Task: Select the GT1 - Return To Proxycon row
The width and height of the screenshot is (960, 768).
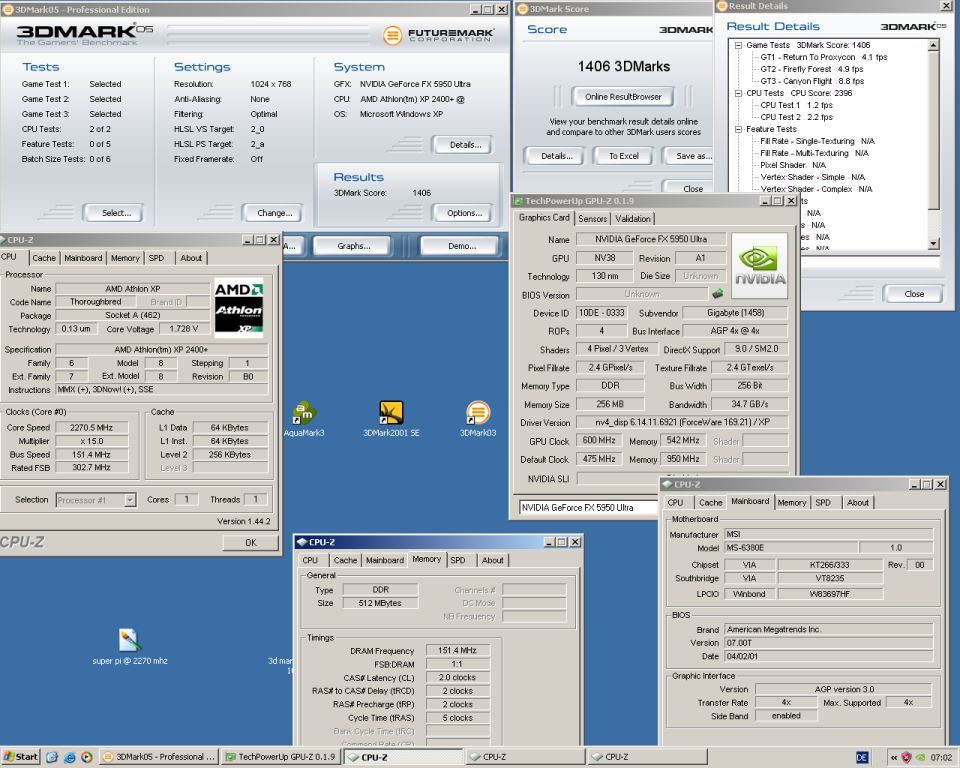Action: [x=823, y=57]
